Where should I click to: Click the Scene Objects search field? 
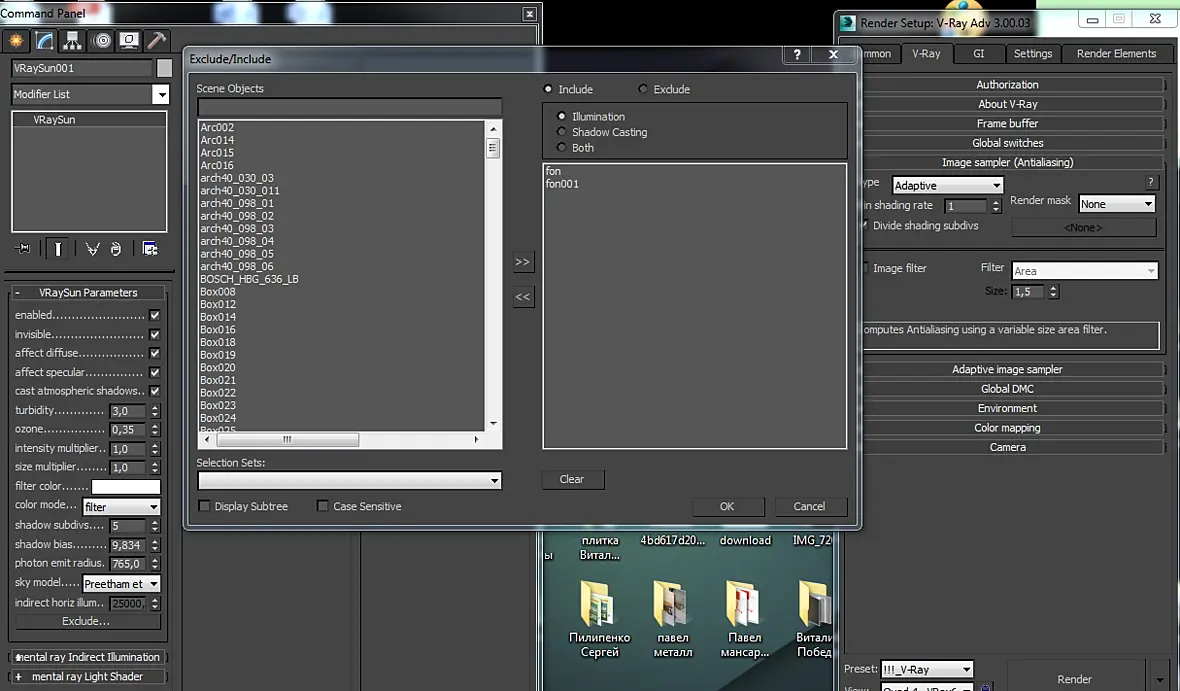pyautogui.click(x=349, y=107)
